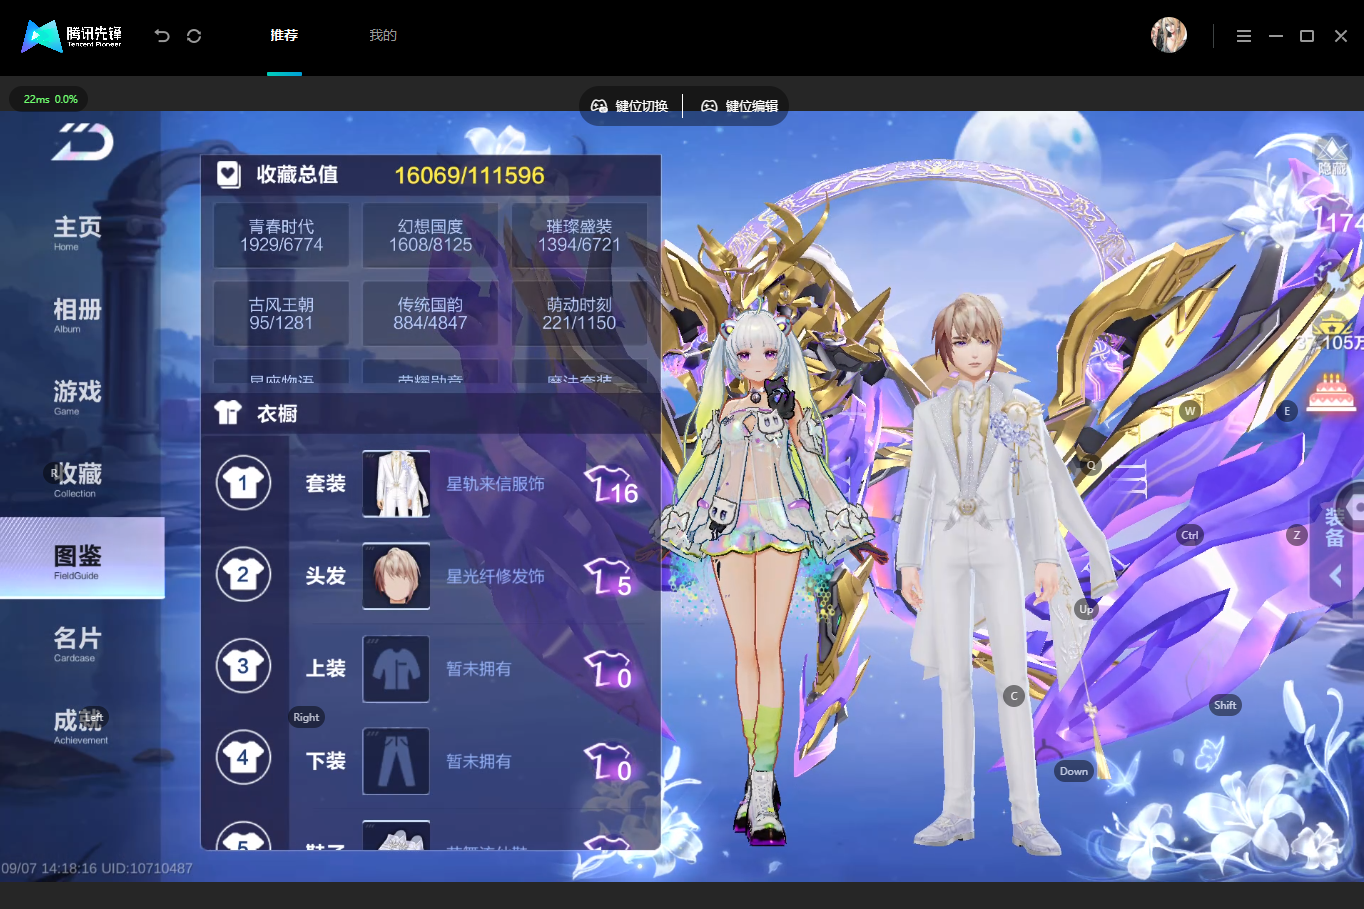The width and height of the screenshot is (1364, 909).
Task: Click the 下装 pants placeholder thumbnail
Action: pyautogui.click(x=396, y=761)
